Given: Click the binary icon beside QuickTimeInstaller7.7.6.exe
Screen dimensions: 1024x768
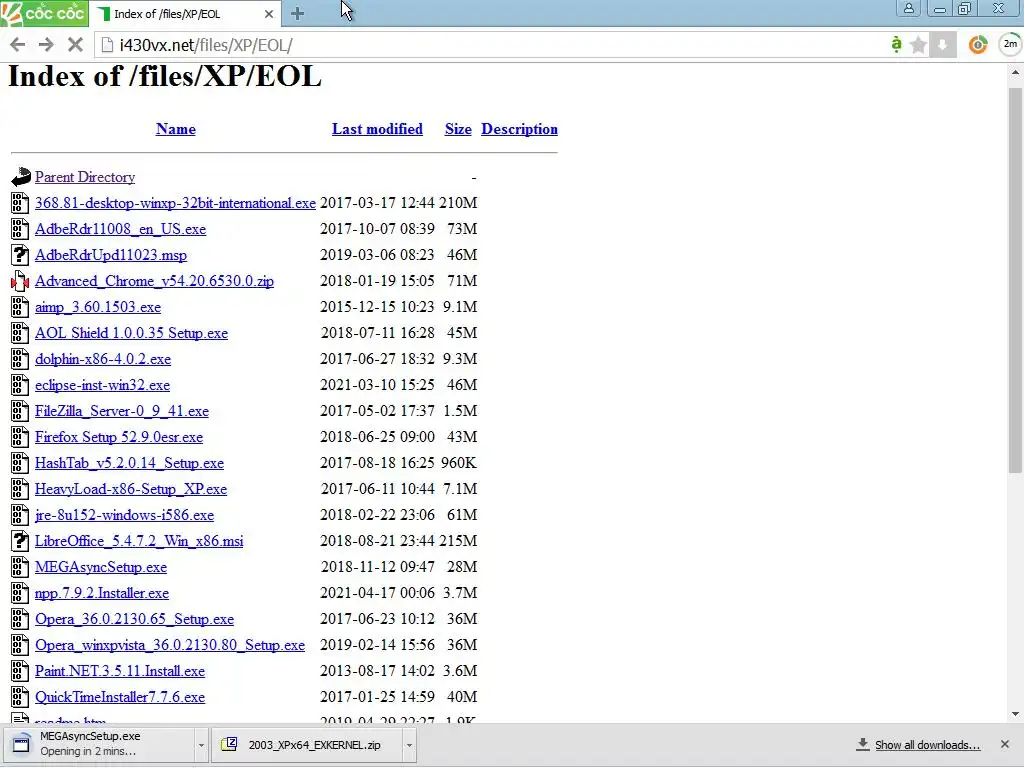Looking at the screenshot, I should (20, 697).
